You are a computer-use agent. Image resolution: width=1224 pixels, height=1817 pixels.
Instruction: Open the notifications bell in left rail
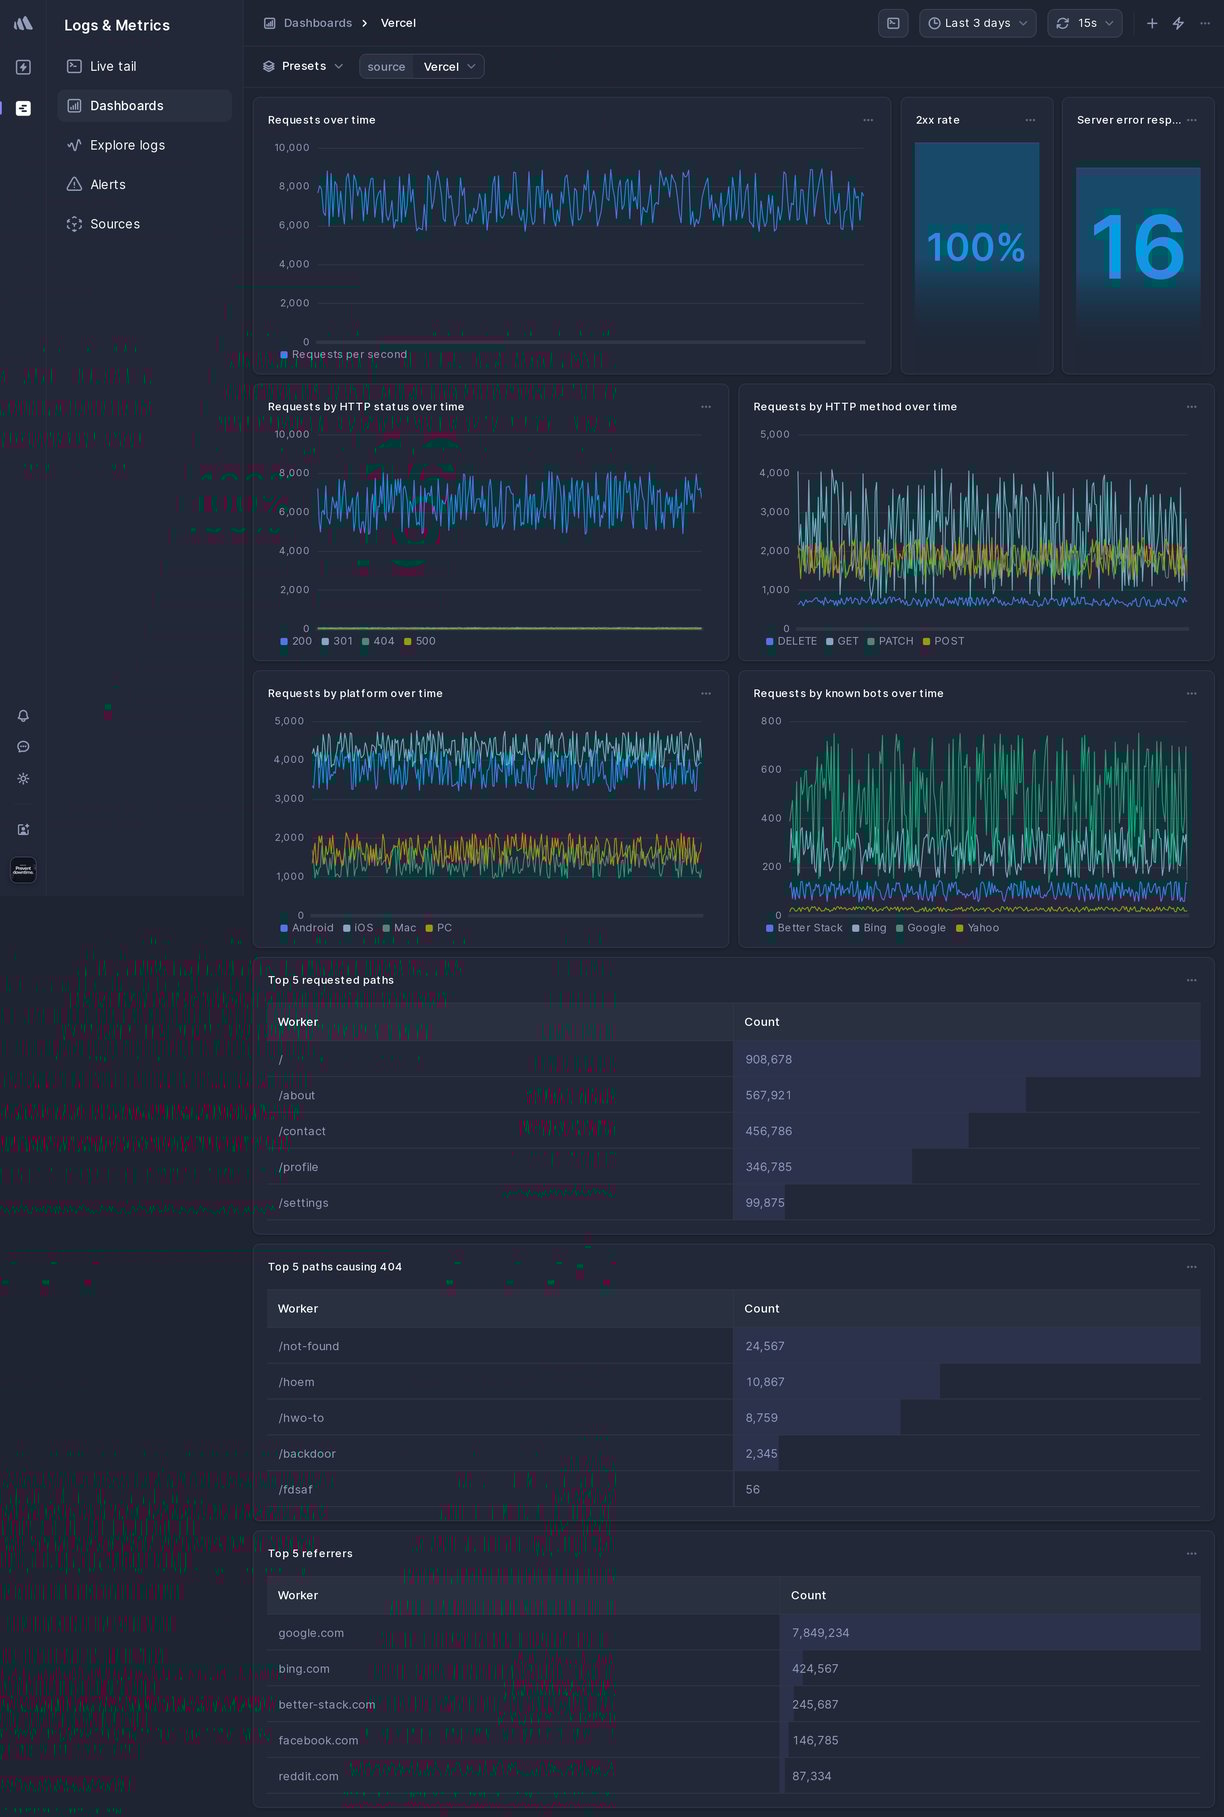click(23, 716)
